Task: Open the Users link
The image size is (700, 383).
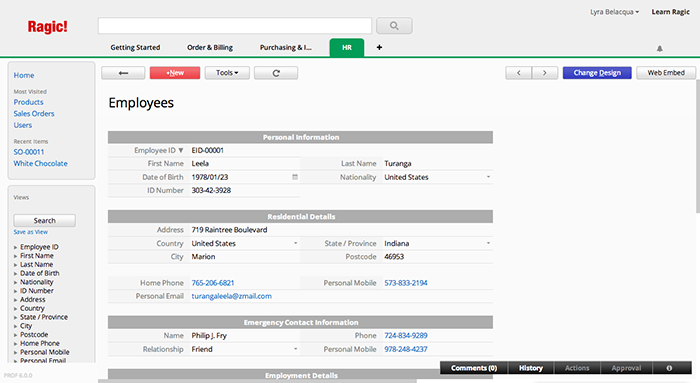Action: click(x=23, y=125)
